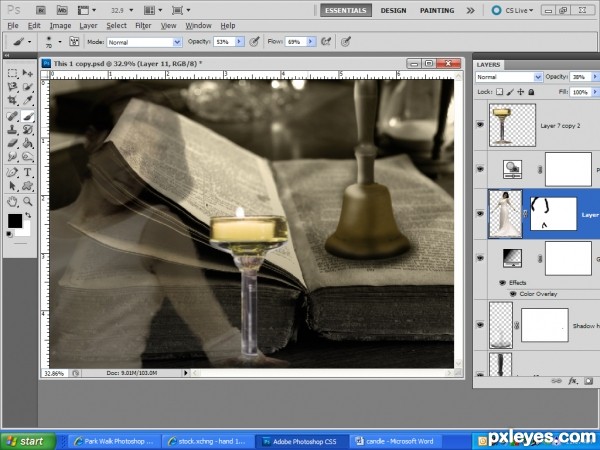
Task: Select the Pen tool
Action: click(12, 172)
